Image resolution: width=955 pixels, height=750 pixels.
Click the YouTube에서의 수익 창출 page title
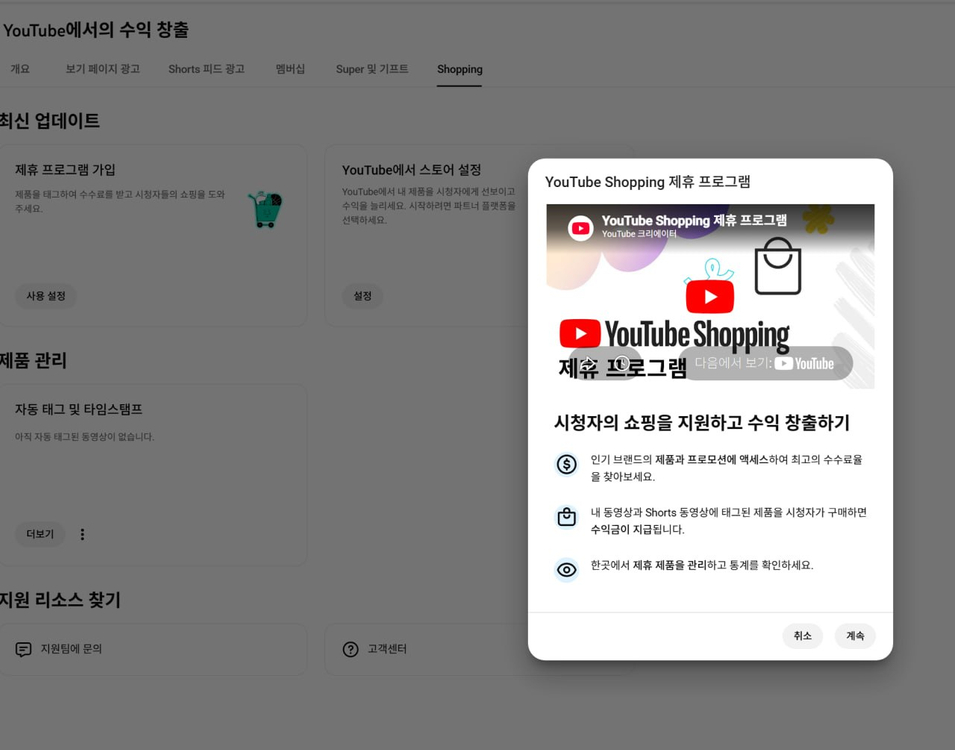(x=96, y=30)
